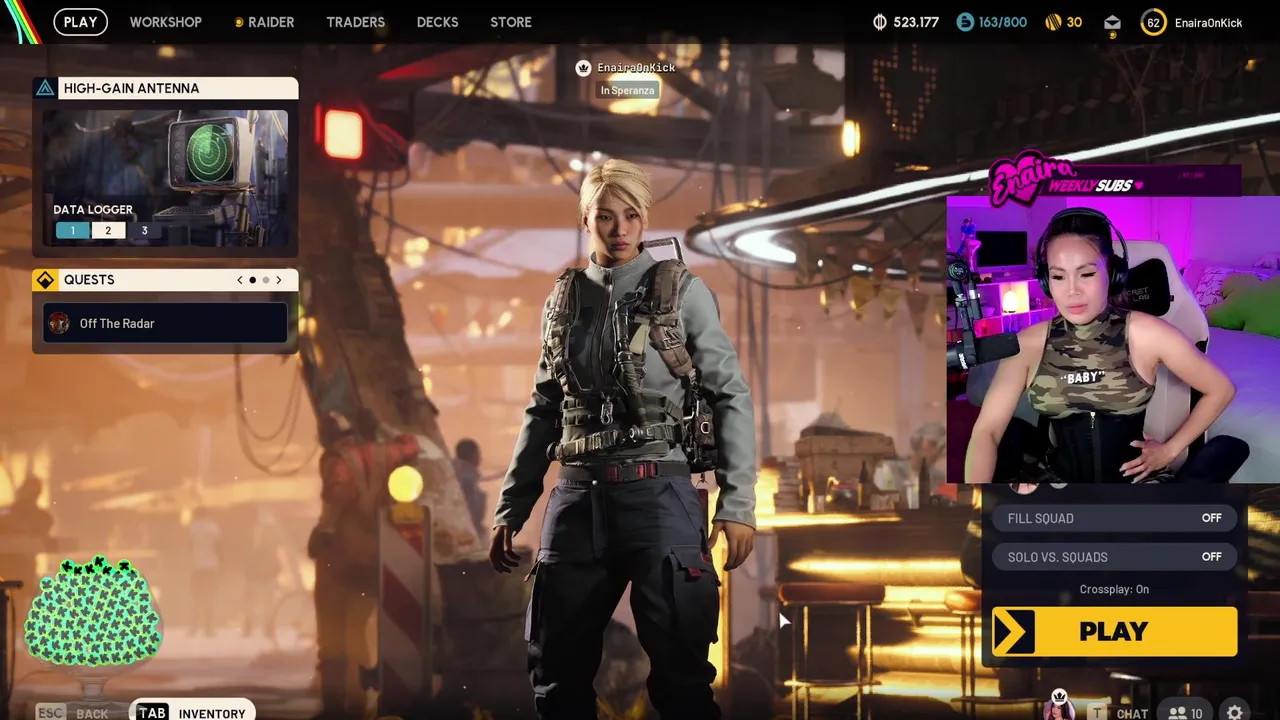The width and height of the screenshot is (1280, 720).
Task: Open the chat via T CHAT button
Action: pos(1118,713)
